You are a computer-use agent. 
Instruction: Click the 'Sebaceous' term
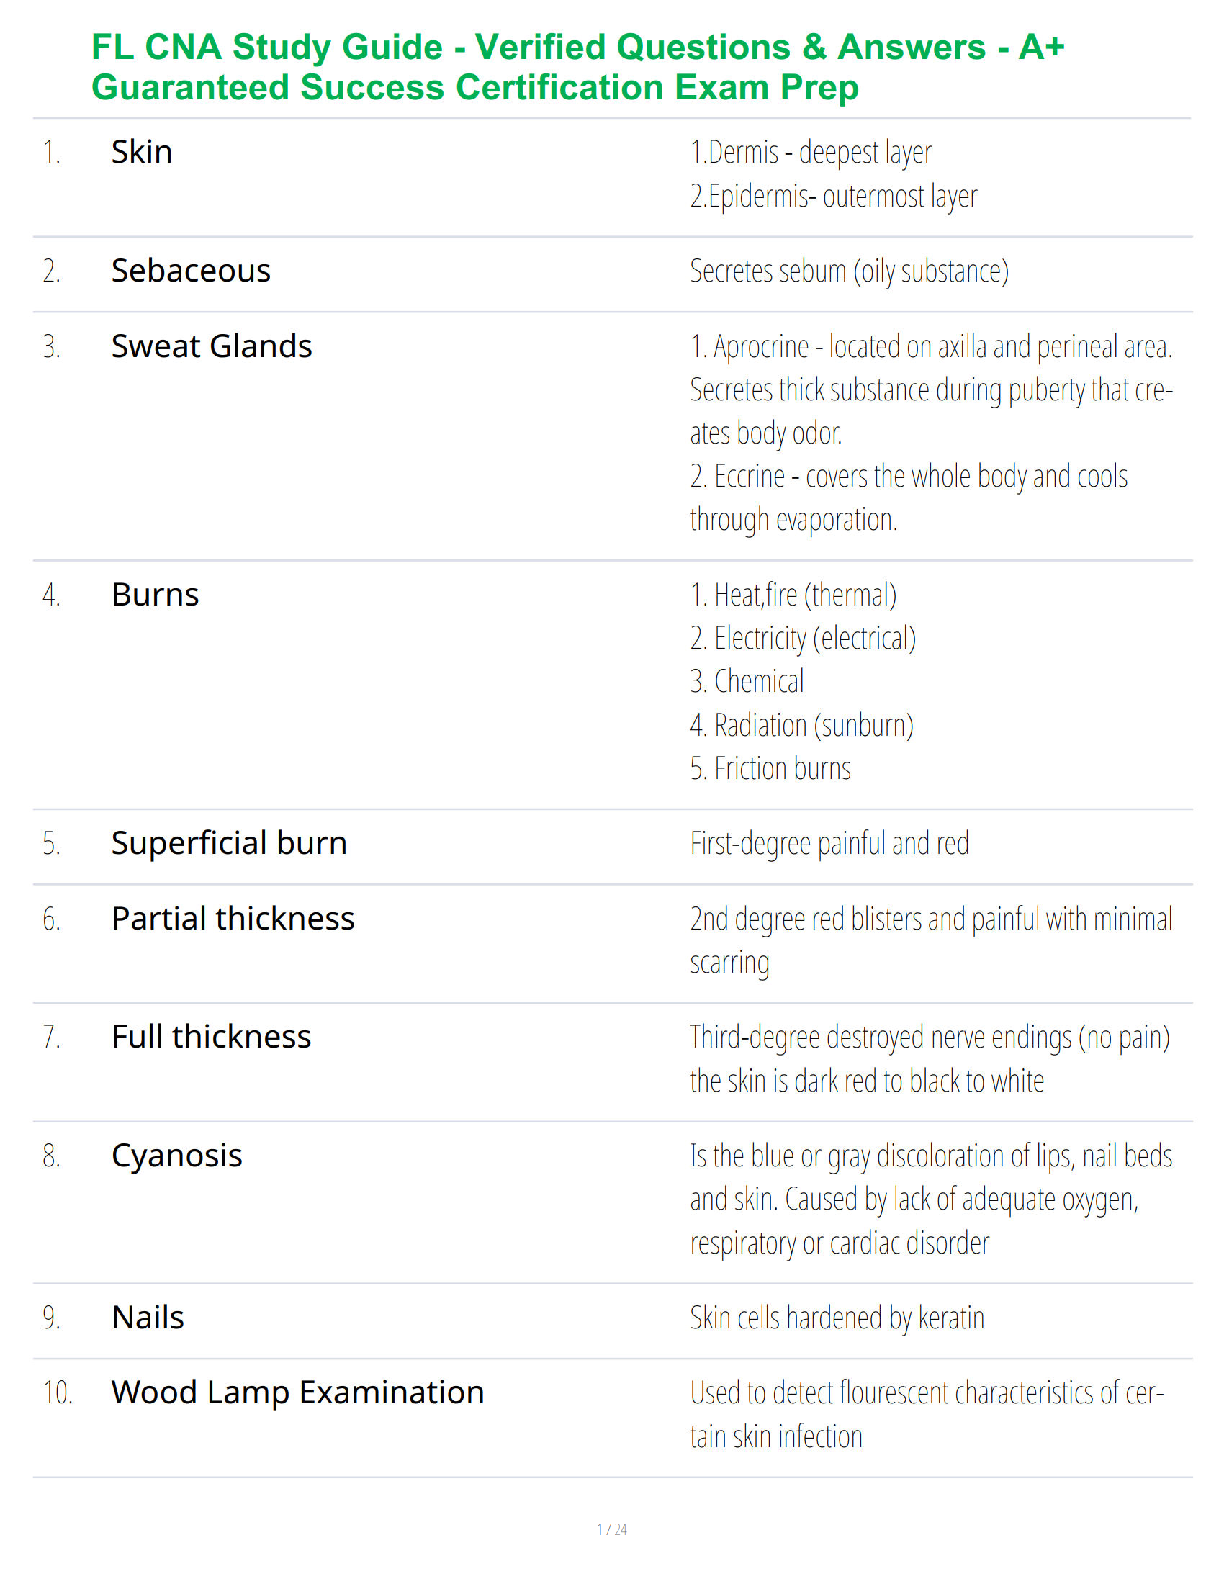191,271
